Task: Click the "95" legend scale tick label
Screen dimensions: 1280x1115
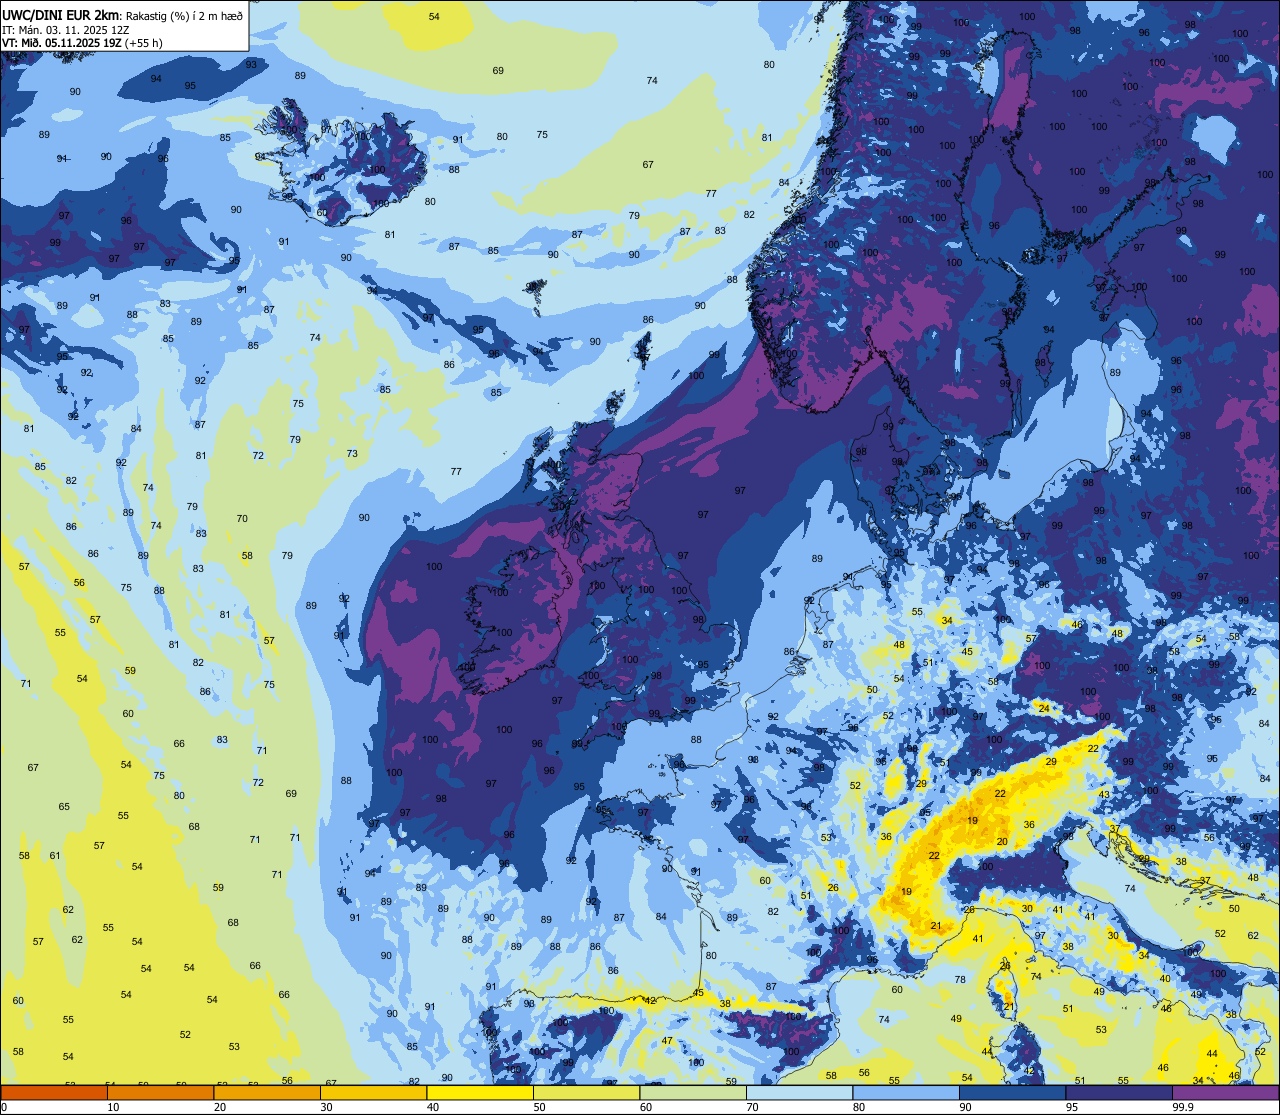Action: pos(1072,1107)
